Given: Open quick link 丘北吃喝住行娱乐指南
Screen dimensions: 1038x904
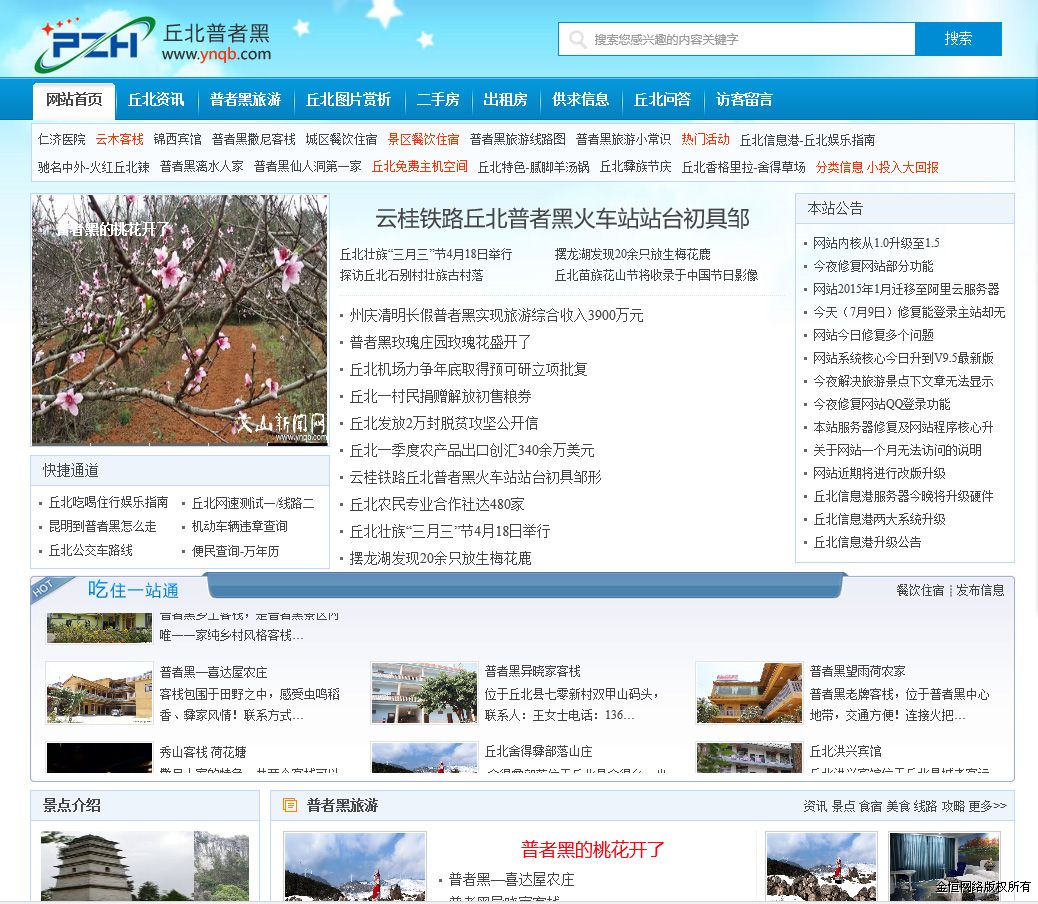Looking at the screenshot, I should [x=109, y=502].
